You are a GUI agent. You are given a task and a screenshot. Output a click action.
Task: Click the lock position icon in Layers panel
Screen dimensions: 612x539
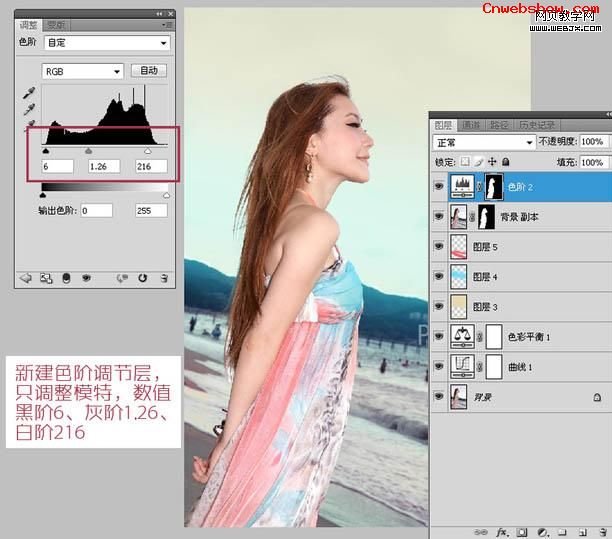coord(492,162)
